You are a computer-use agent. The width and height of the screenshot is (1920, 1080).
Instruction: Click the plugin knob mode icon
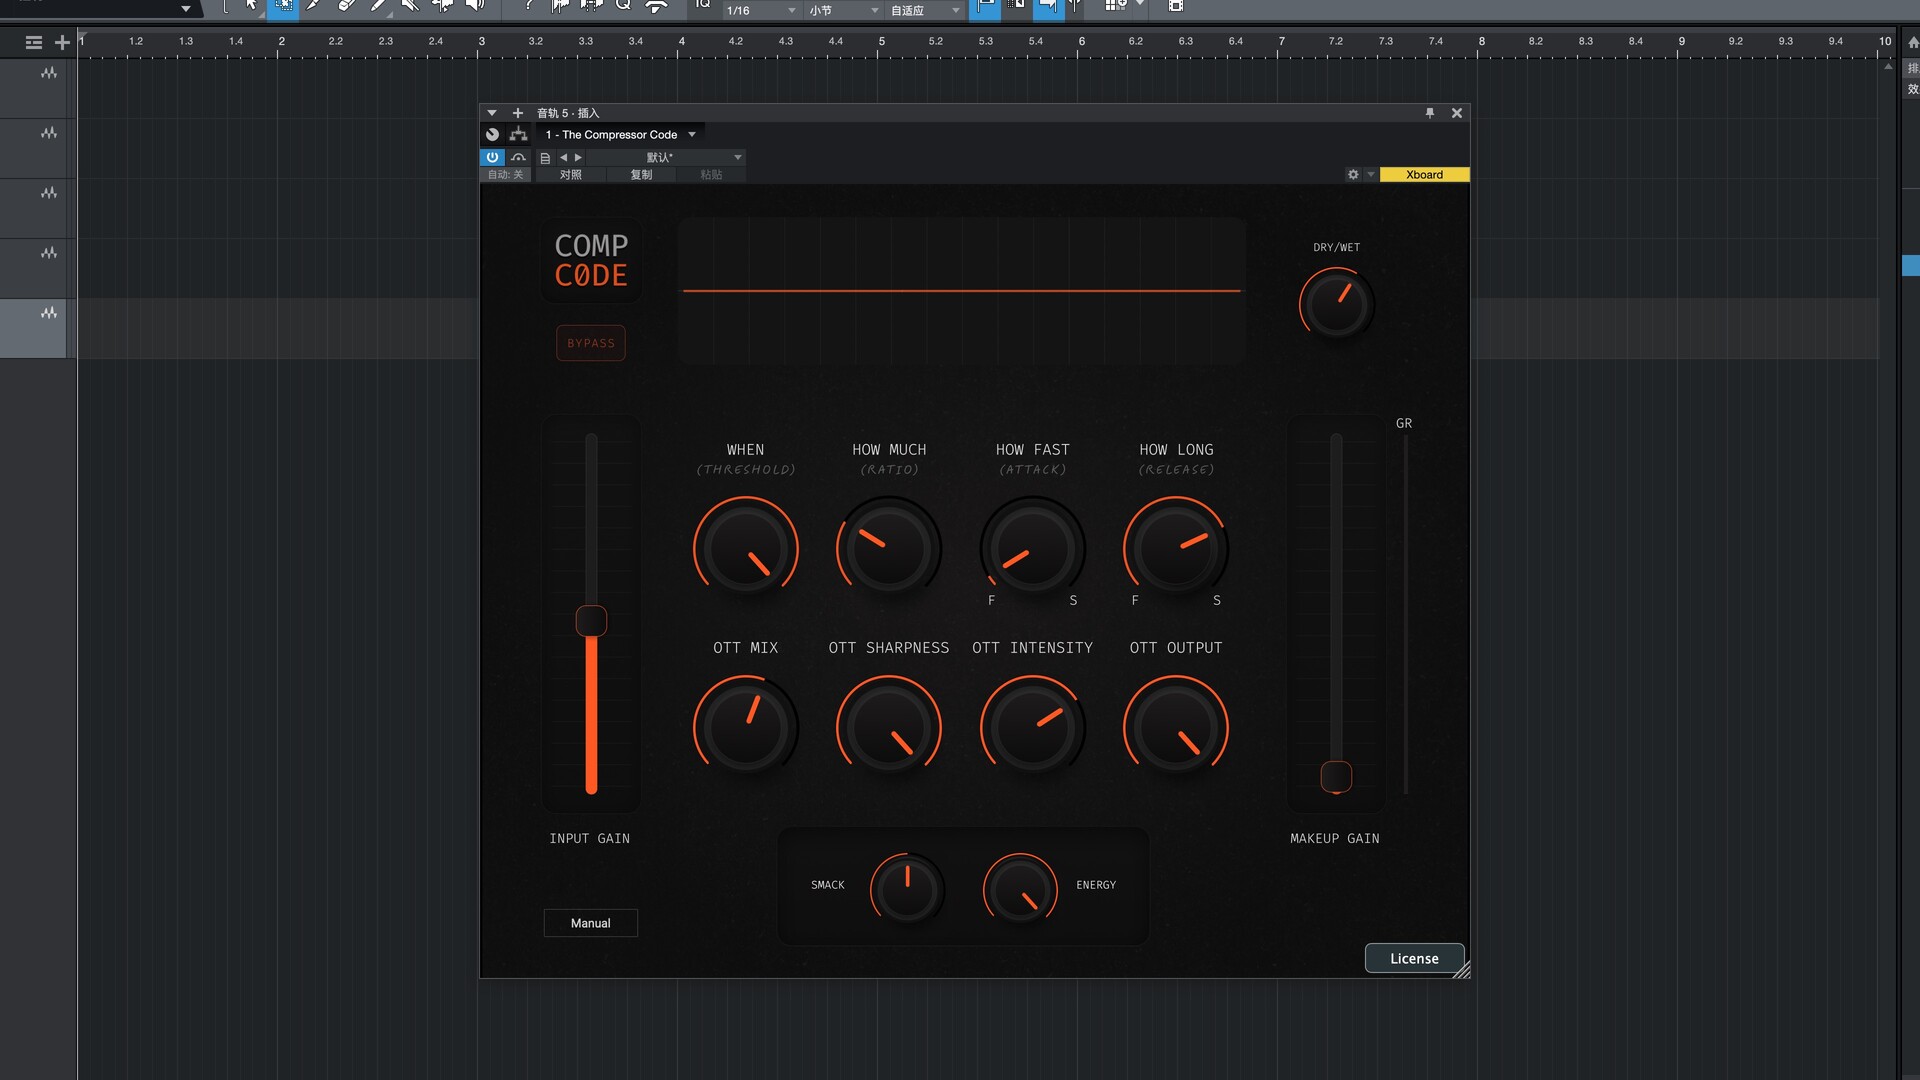tap(492, 134)
